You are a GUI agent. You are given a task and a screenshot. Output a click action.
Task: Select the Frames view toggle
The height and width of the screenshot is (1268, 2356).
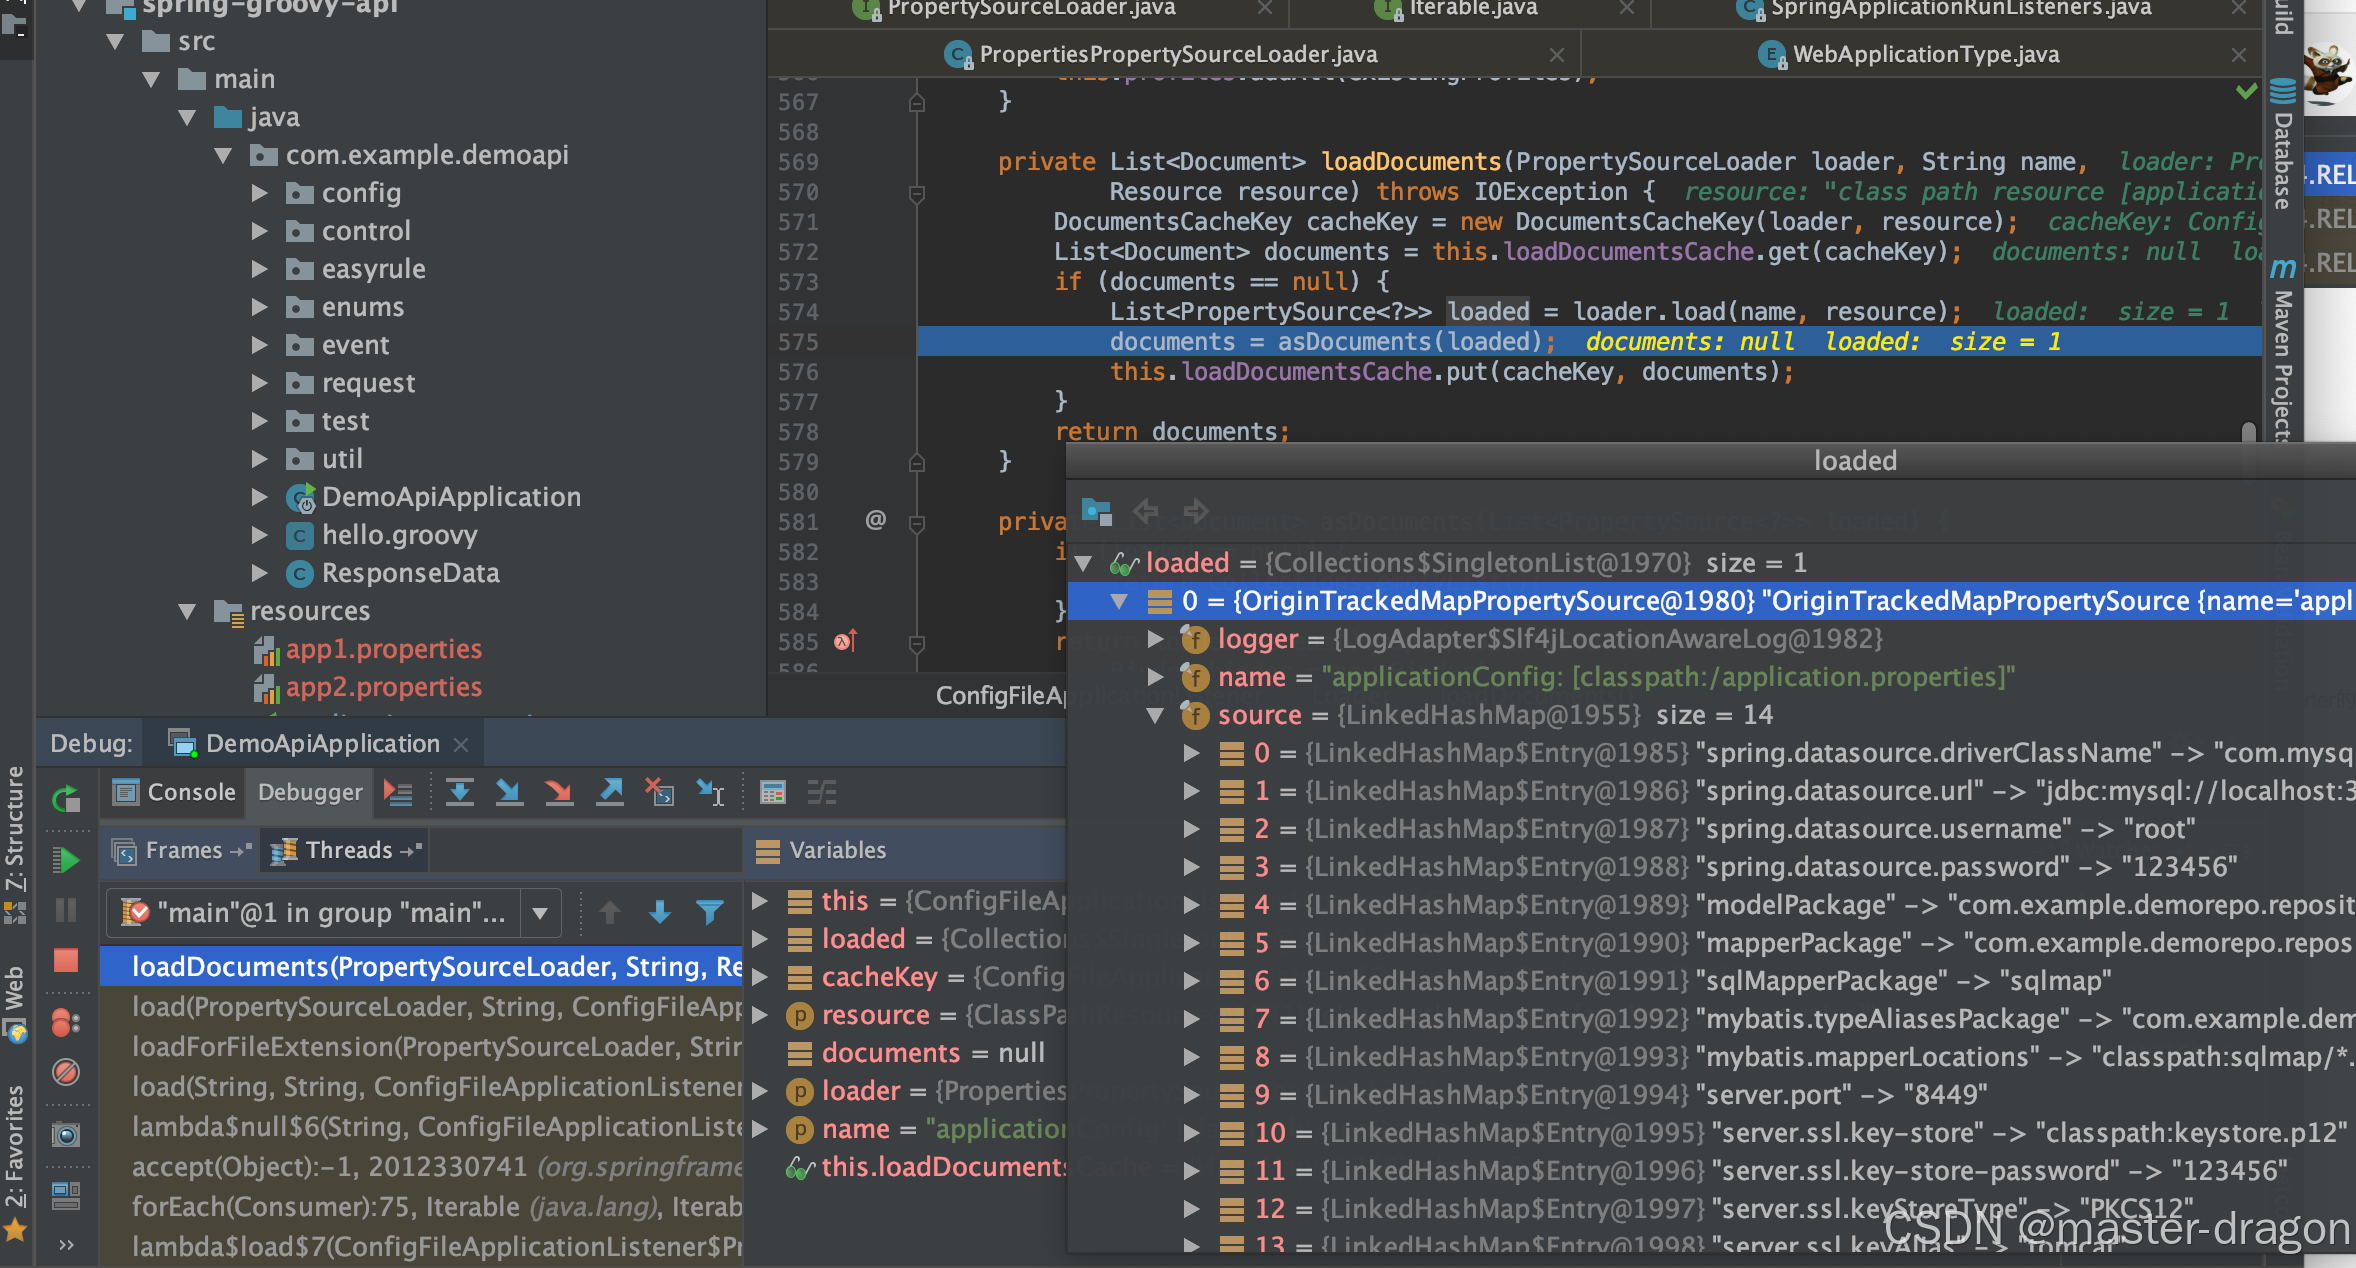point(178,849)
